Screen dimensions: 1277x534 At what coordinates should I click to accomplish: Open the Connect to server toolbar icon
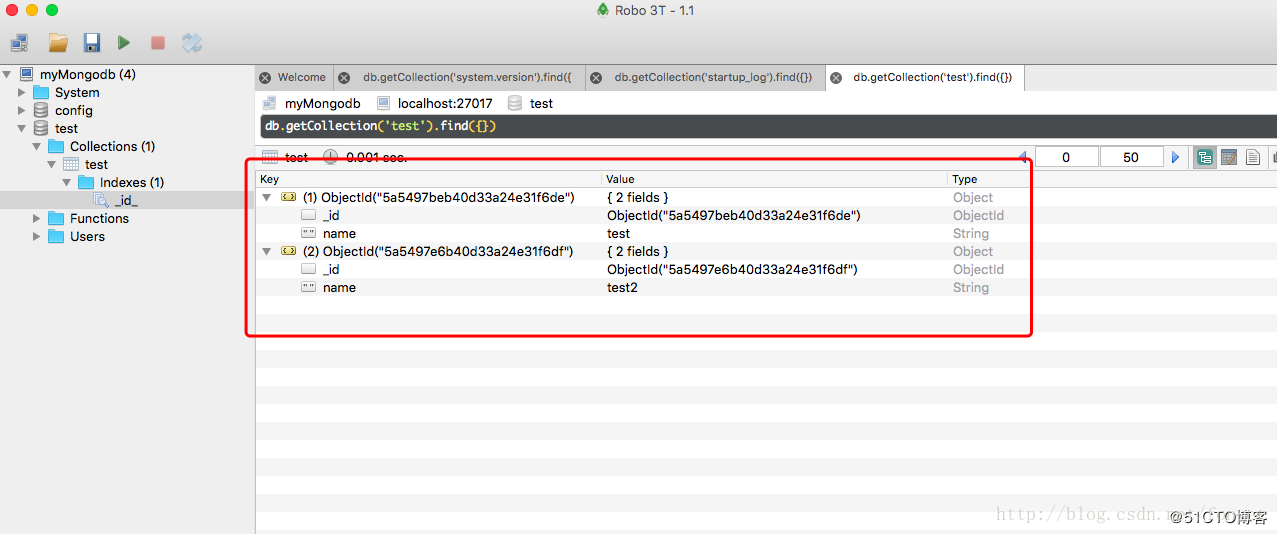click(x=20, y=43)
